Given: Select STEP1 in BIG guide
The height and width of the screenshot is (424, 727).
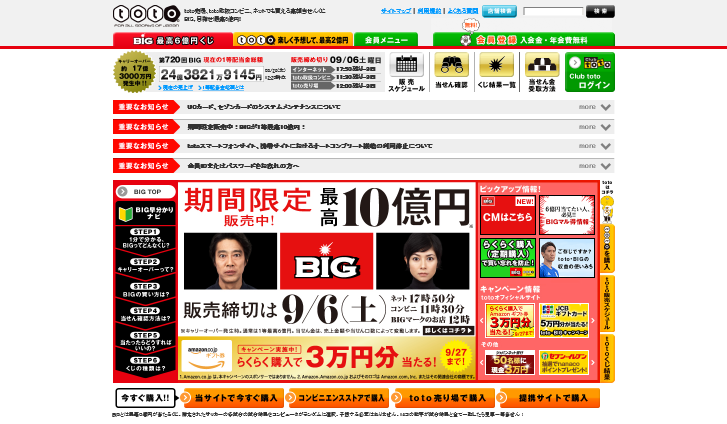Looking at the screenshot, I should point(146,238).
